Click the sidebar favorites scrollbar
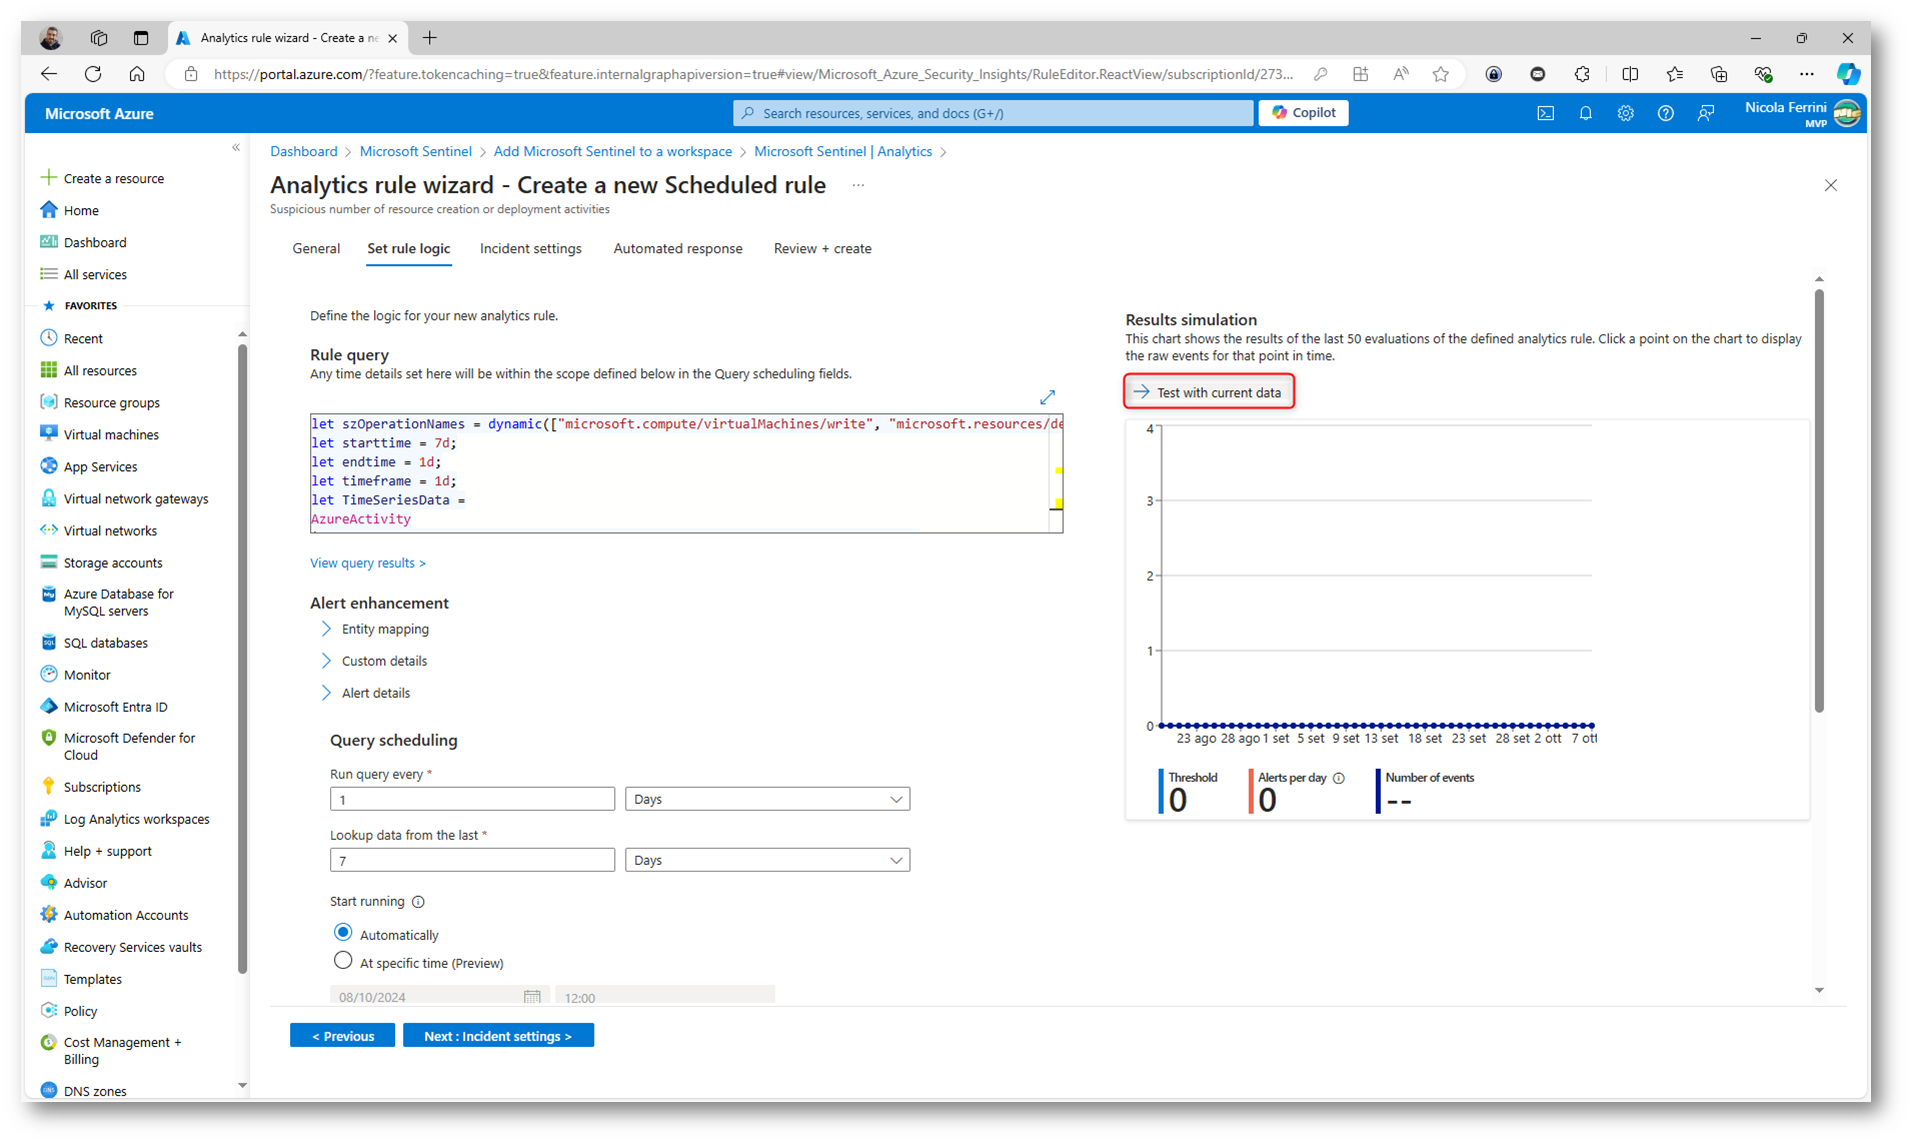 tap(242, 660)
